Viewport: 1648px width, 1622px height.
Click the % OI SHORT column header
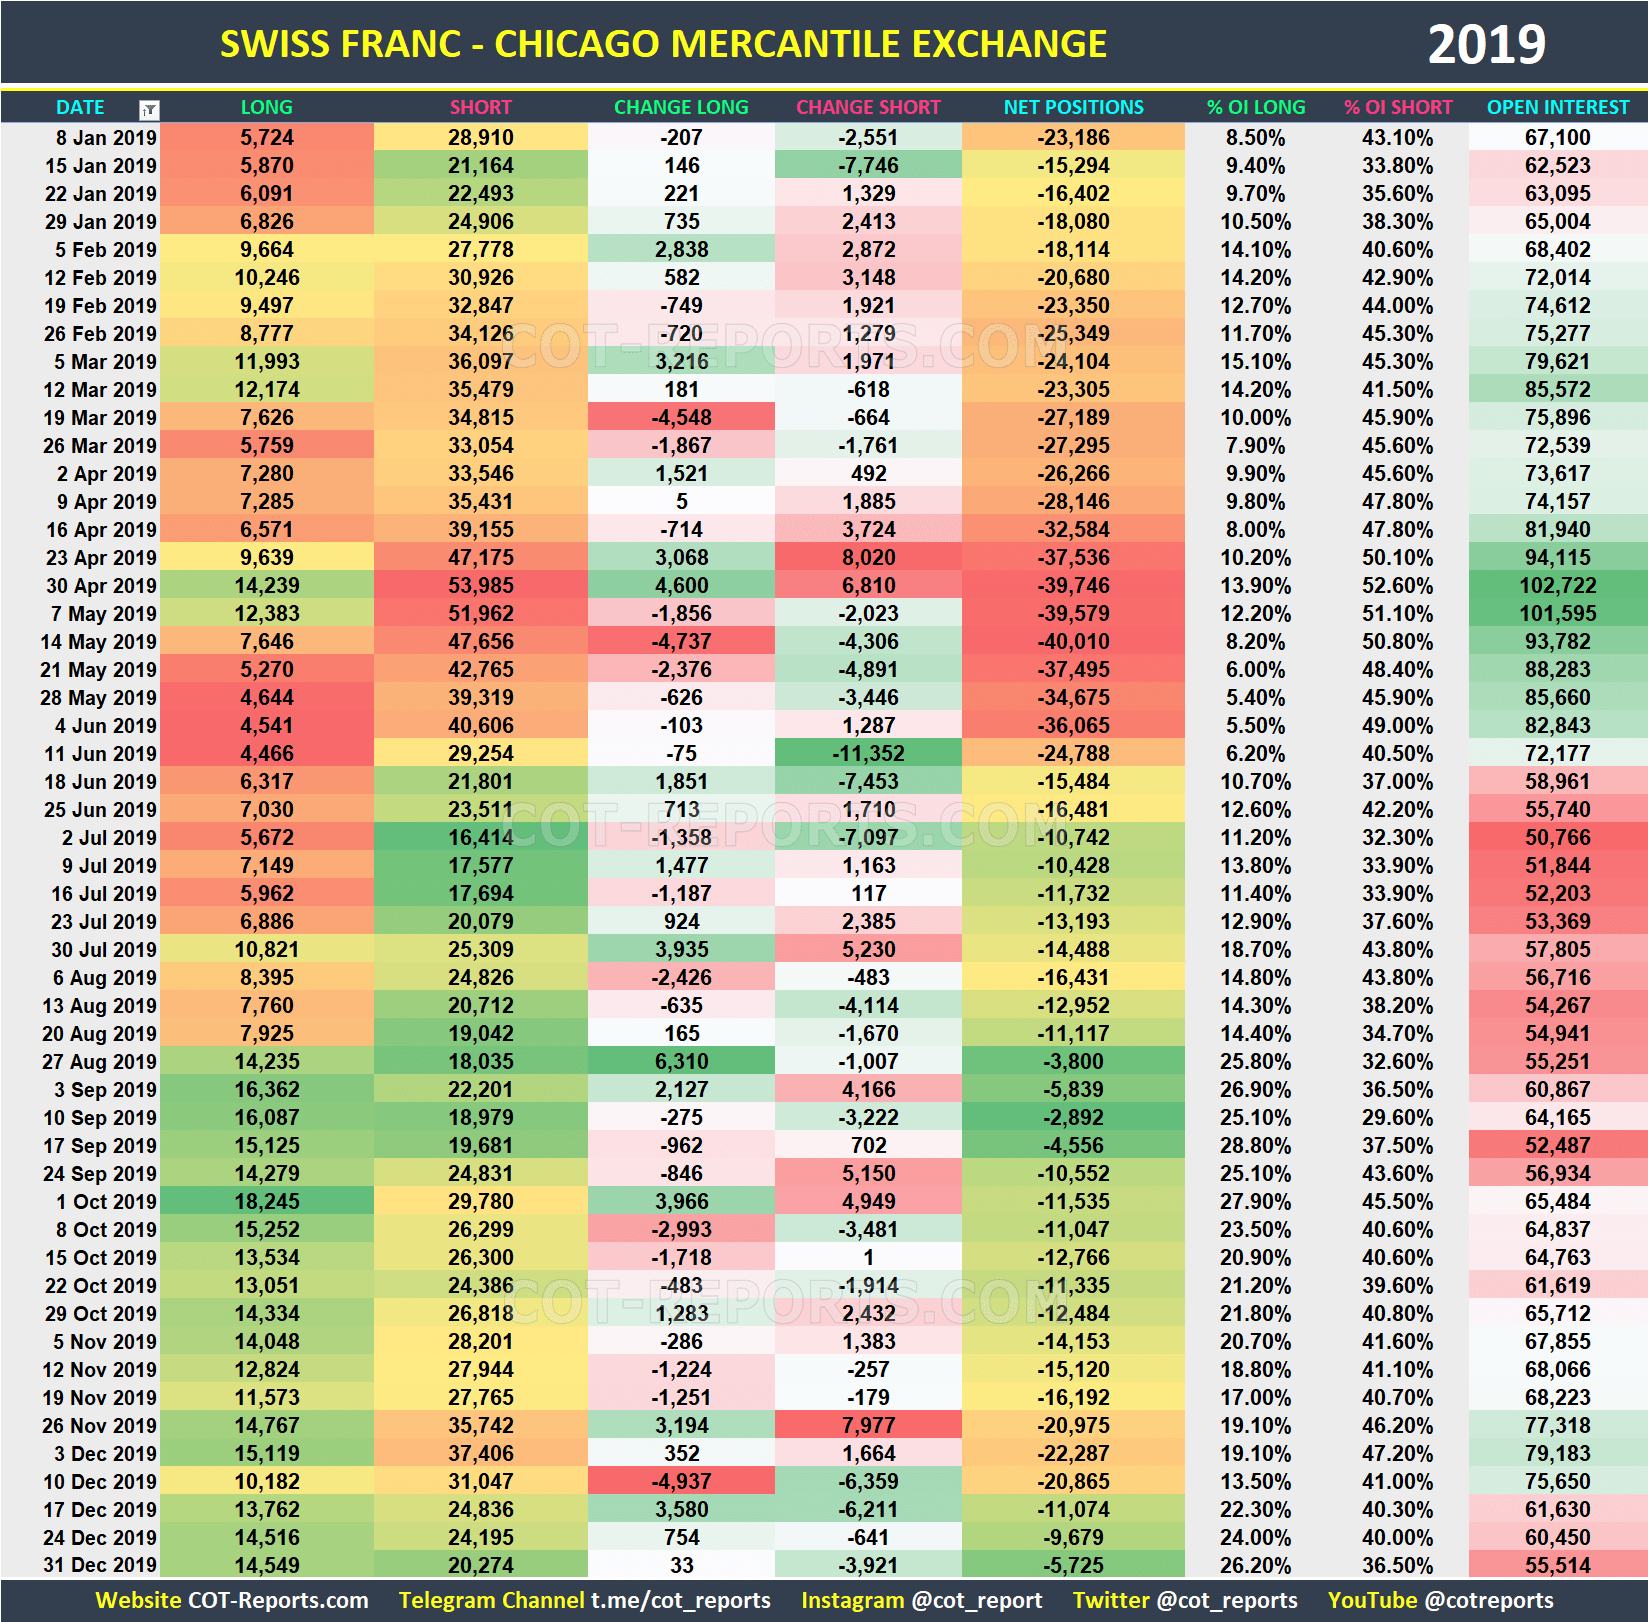tap(1398, 107)
